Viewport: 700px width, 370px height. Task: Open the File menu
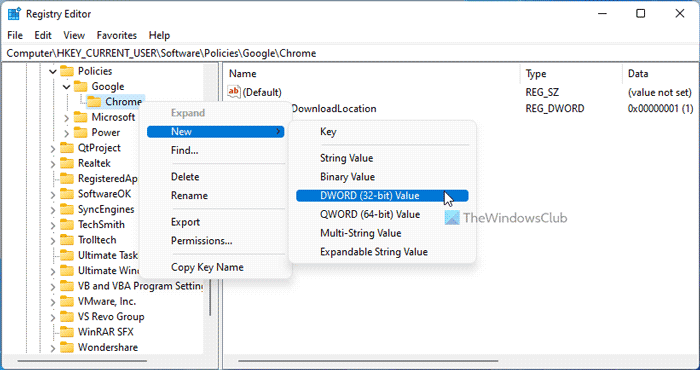click(15, 35)
